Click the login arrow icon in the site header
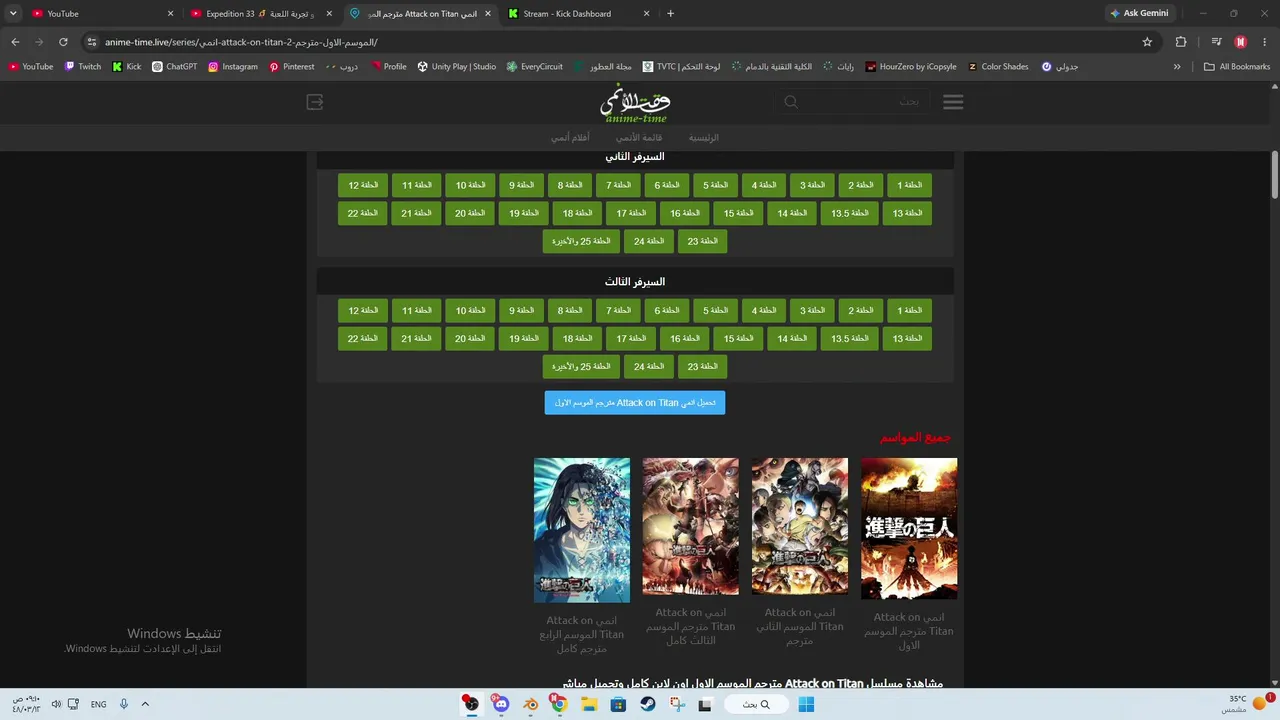This screenshot has height=720, width=1280. coord(315,102)
